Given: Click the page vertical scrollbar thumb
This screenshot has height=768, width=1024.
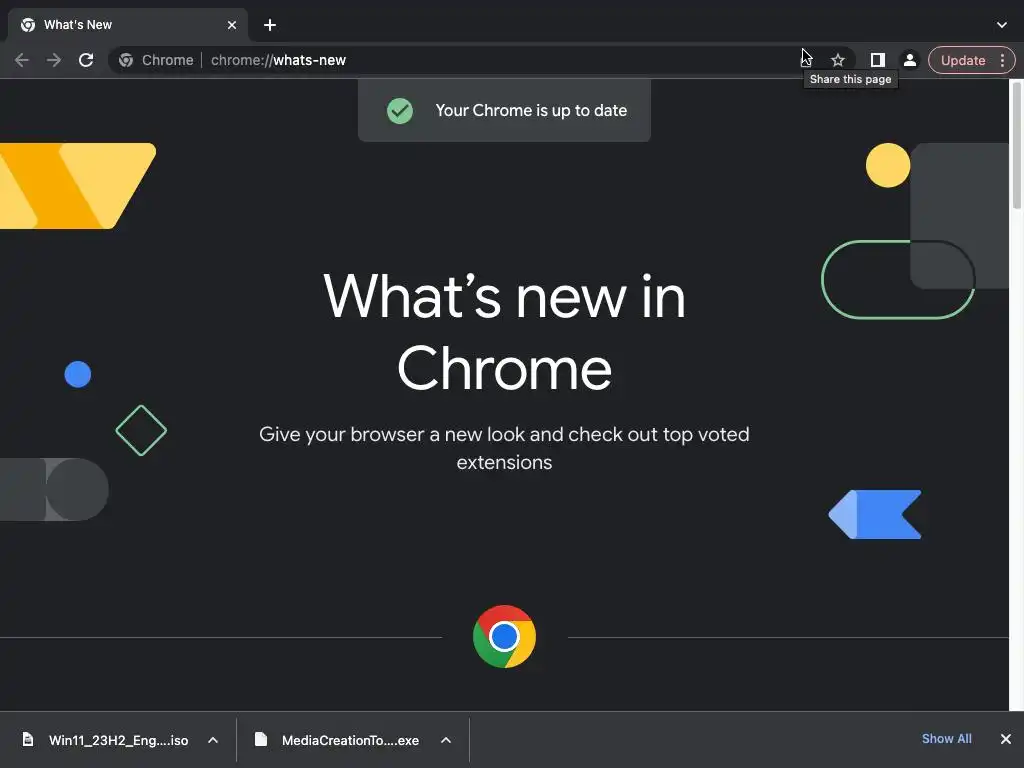Looking at the screenshot, I should tap(1016, 146).
